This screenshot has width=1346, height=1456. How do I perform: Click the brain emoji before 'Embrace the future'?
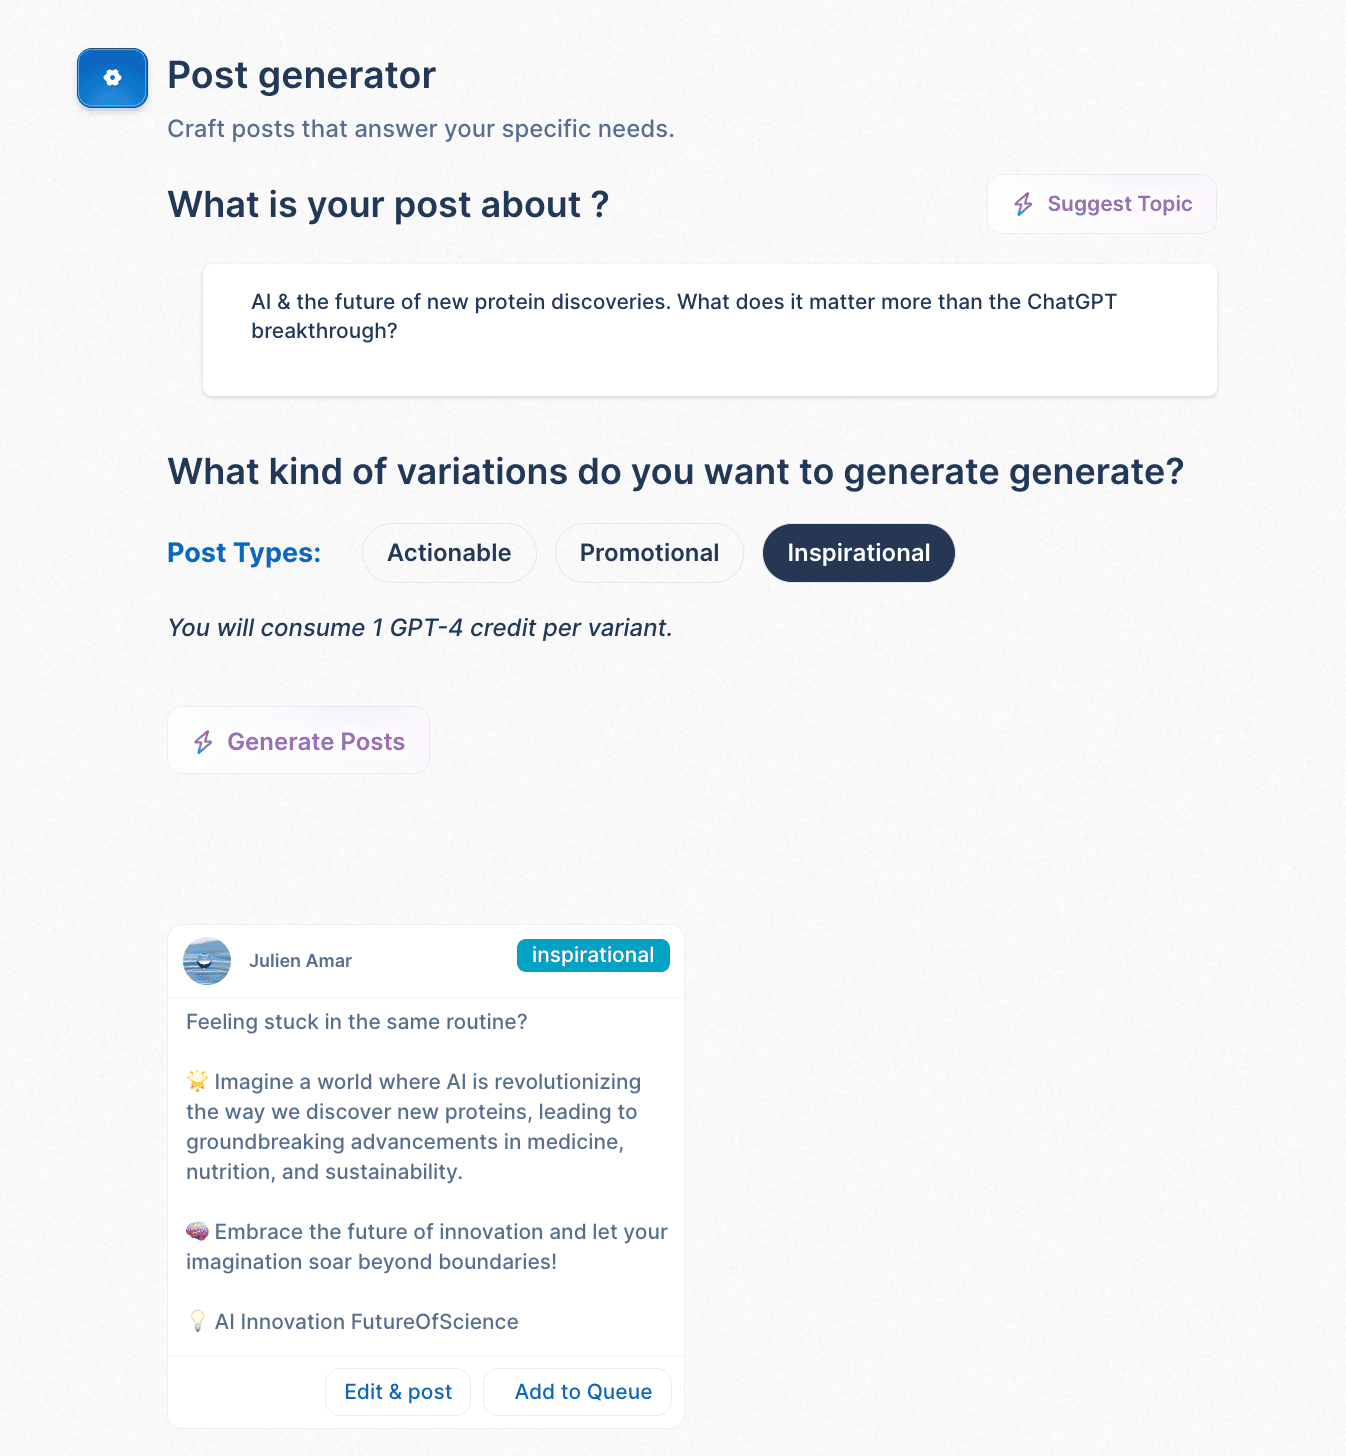pyautogui.click(x=198, y=1231)
